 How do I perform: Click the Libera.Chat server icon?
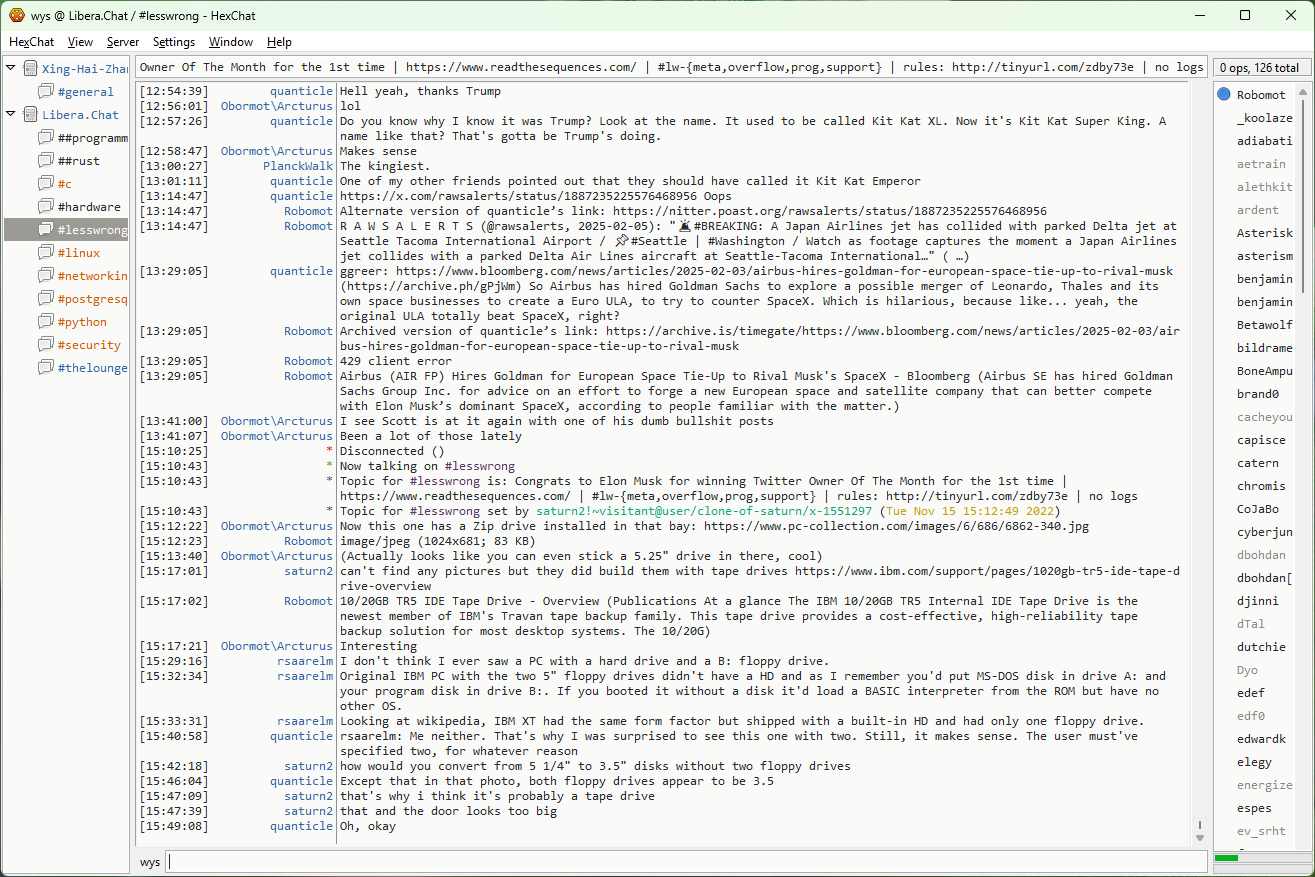[29, 115]
